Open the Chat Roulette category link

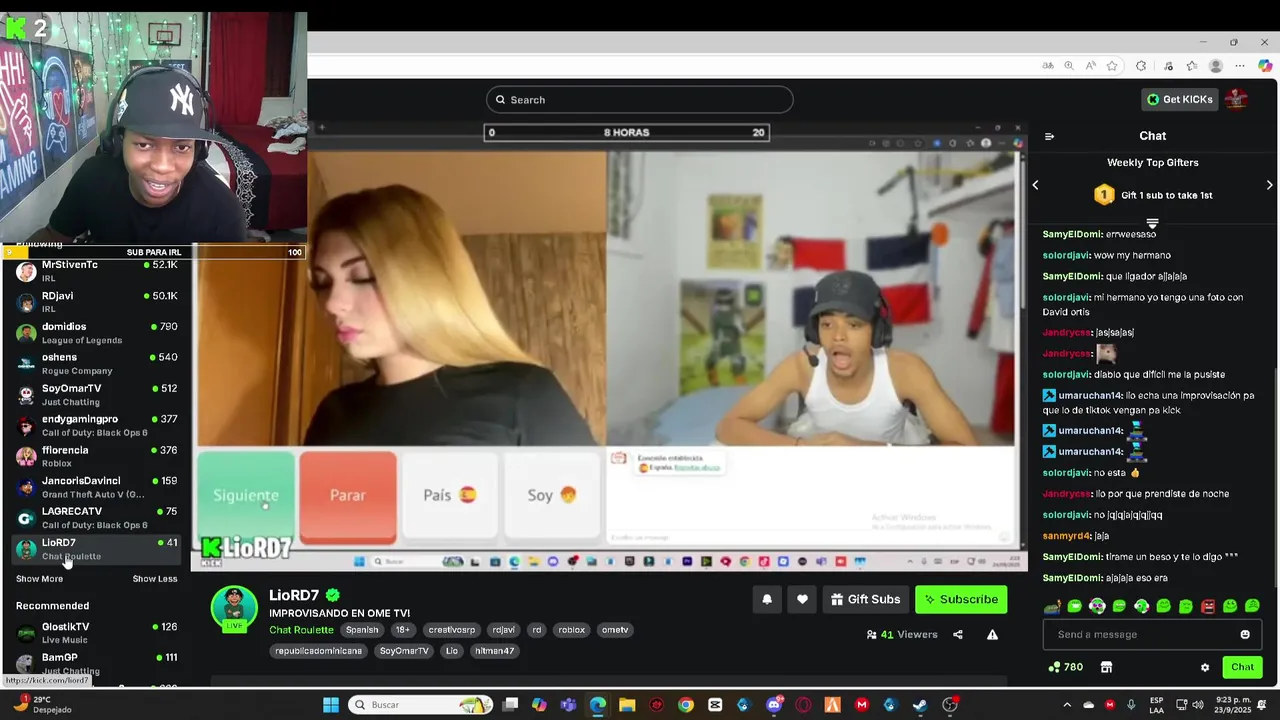[301, 630]
